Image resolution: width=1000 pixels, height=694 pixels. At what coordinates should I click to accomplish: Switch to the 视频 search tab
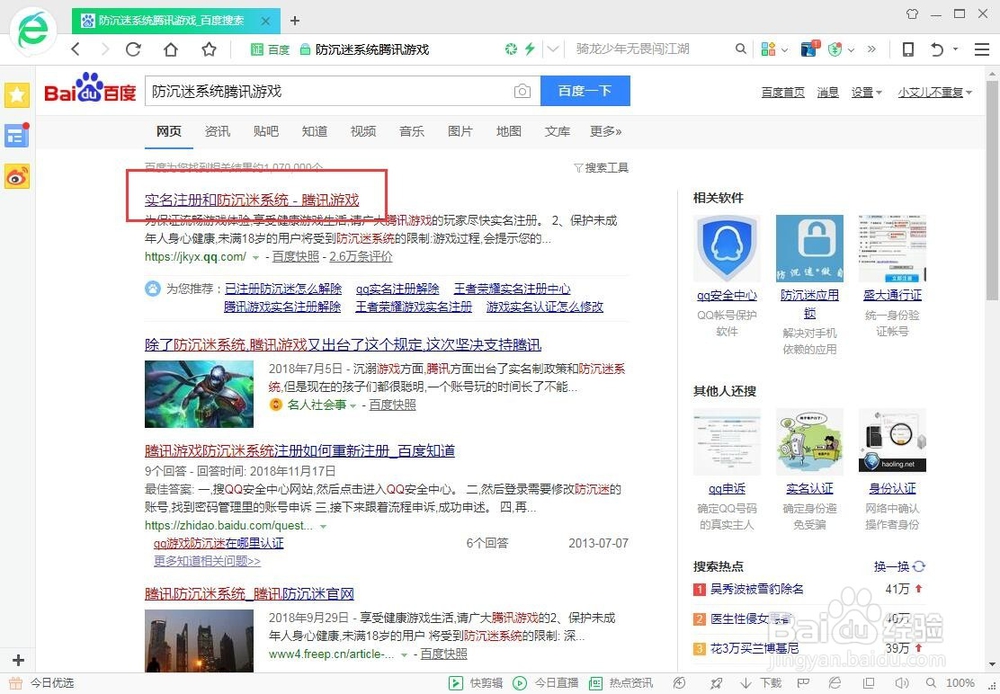[x=363, y=131]
